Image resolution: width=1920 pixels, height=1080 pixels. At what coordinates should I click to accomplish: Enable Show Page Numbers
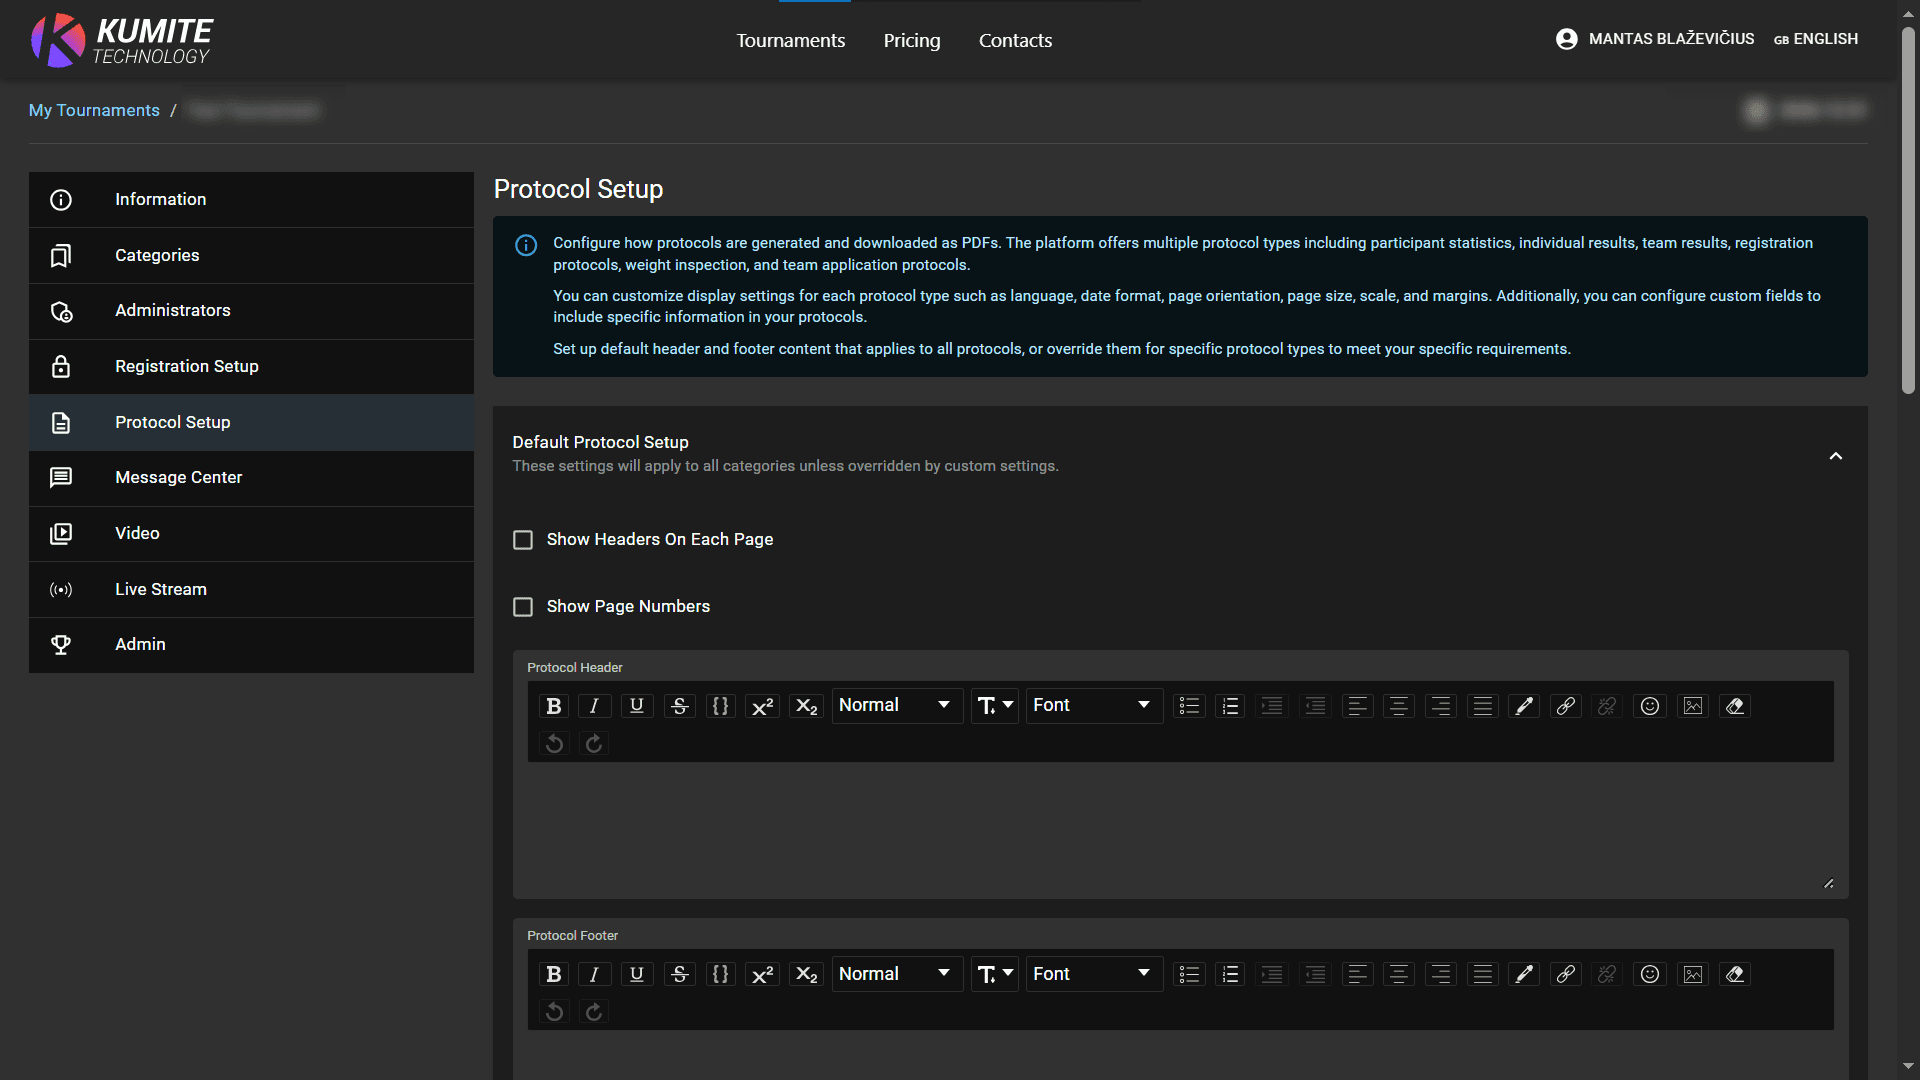coord(523,606)
